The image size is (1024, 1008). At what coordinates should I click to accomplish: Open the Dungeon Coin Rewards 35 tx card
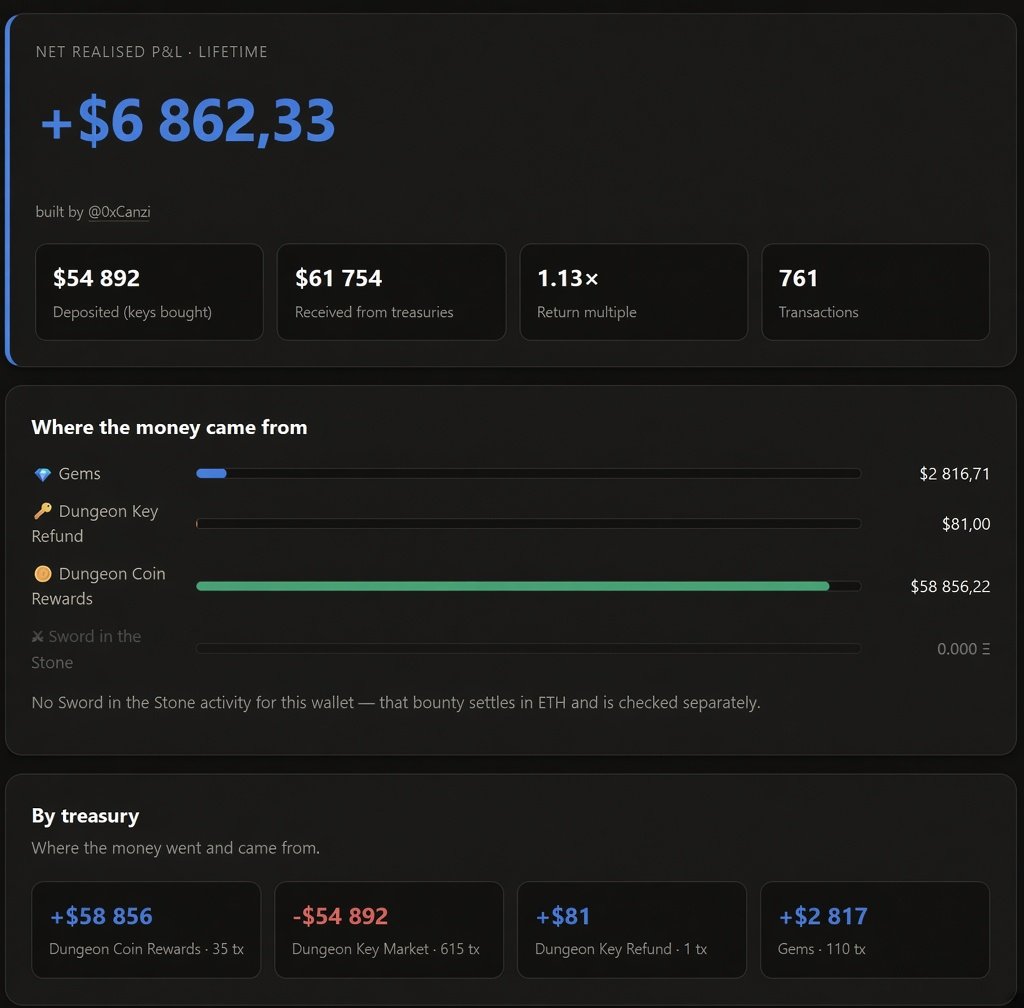point(146,930)
